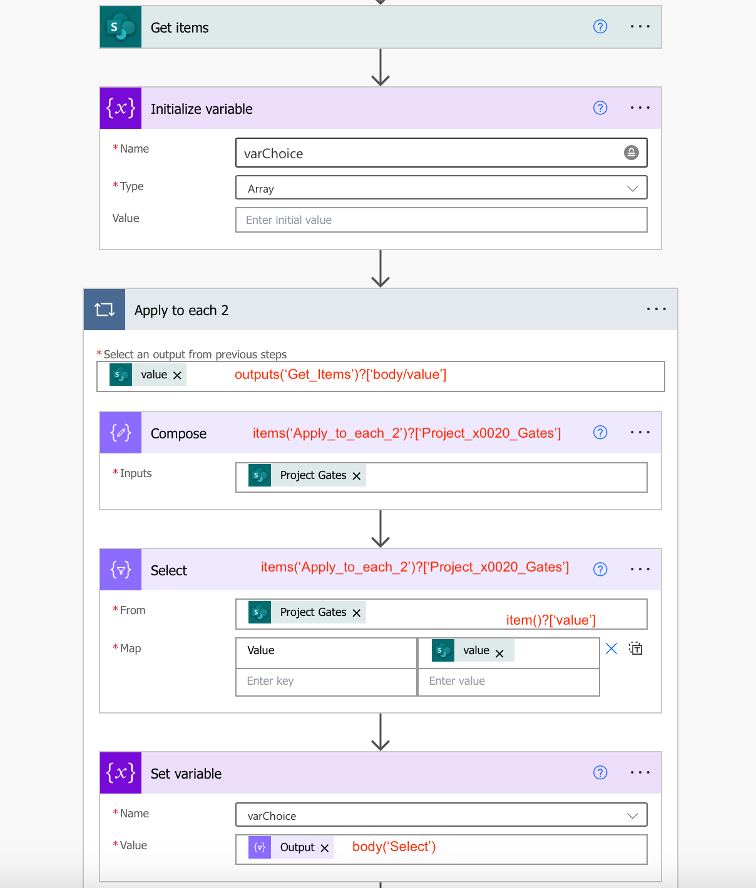Remove the Output token from Set variable
Image resolution: width=756 pixels, height=888 pixels.
click(324, 848)
